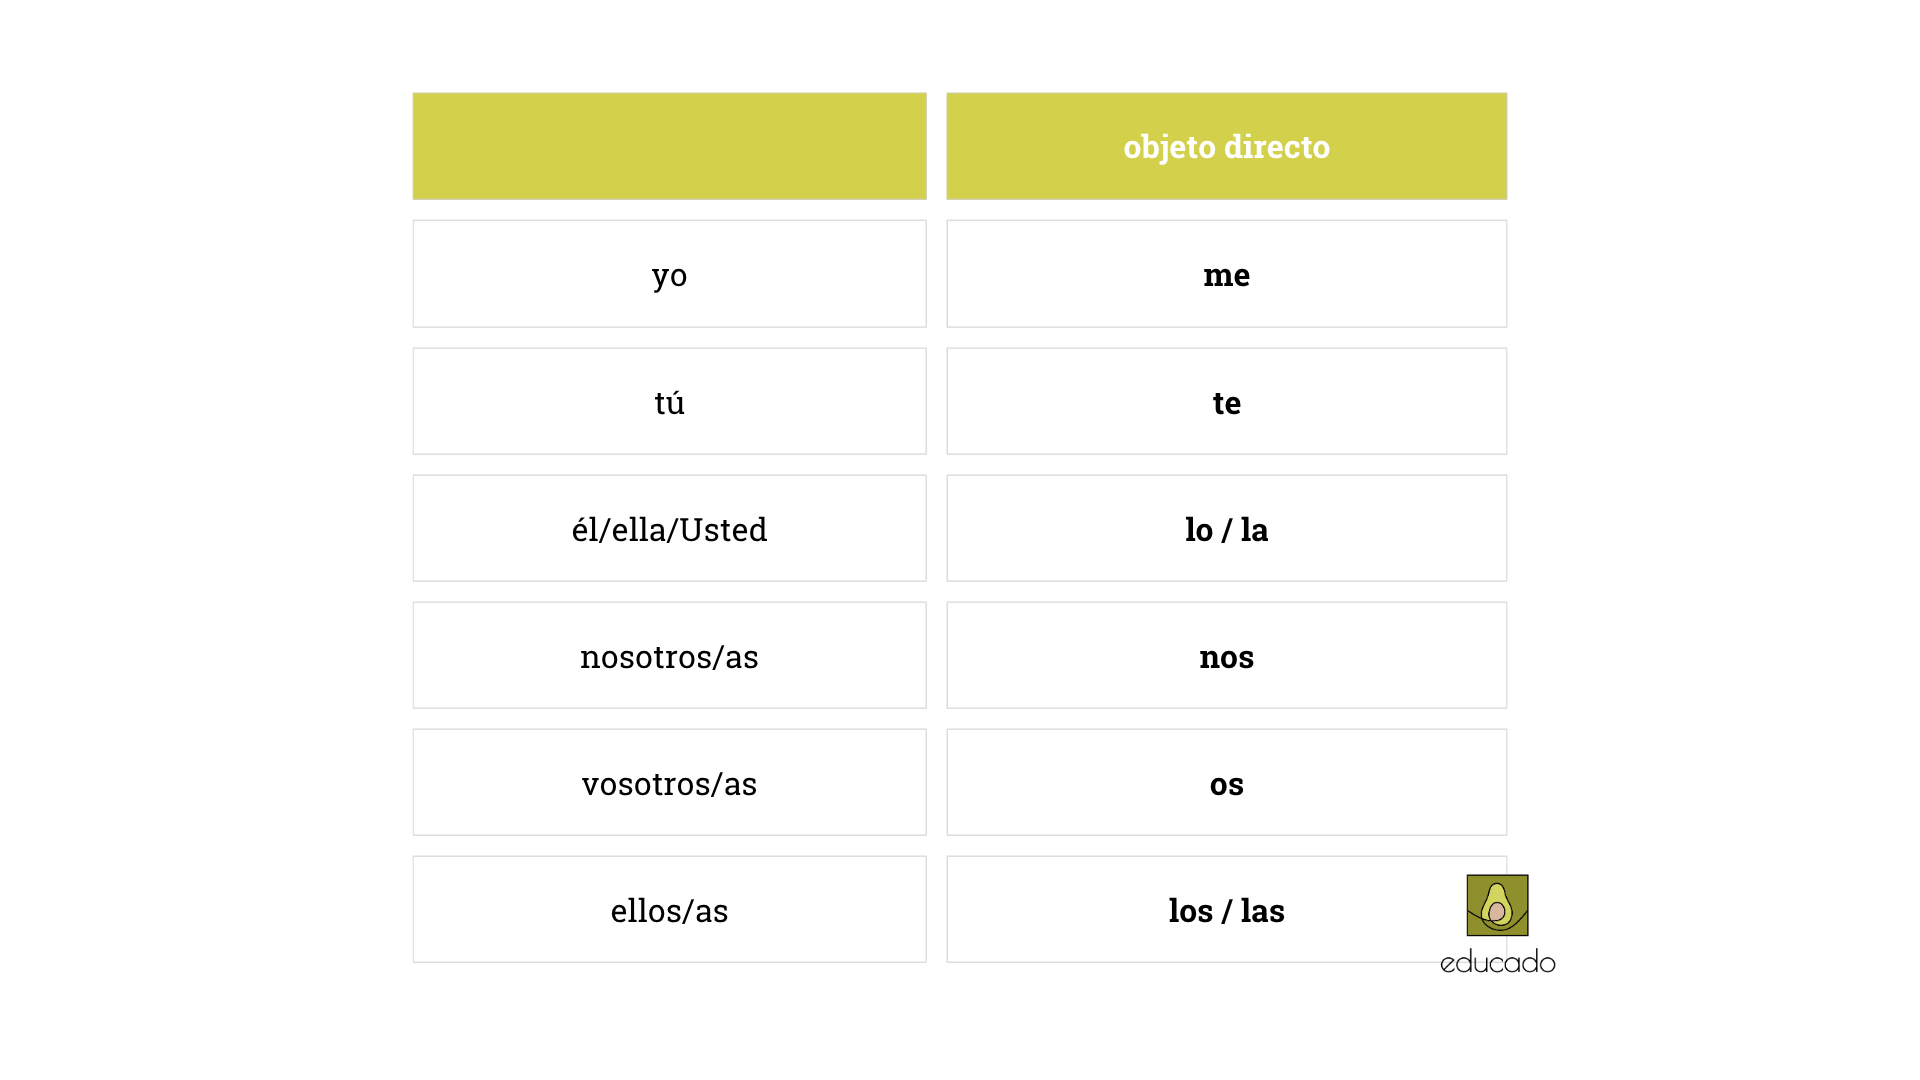The image size is (1920, 1080).
Task: Click the bold word "lo"
Action: pyautogui.click(x=1198, y=529)
